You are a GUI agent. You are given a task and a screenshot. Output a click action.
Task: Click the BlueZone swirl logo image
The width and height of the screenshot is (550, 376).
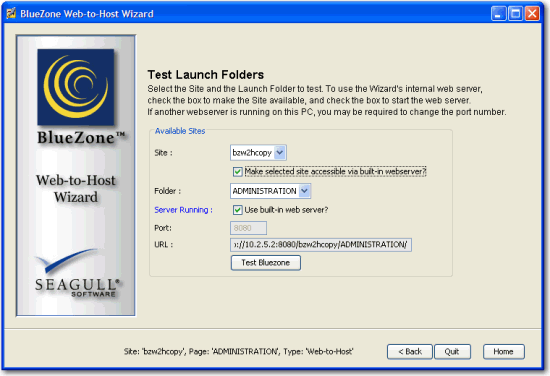coord(76,87)
